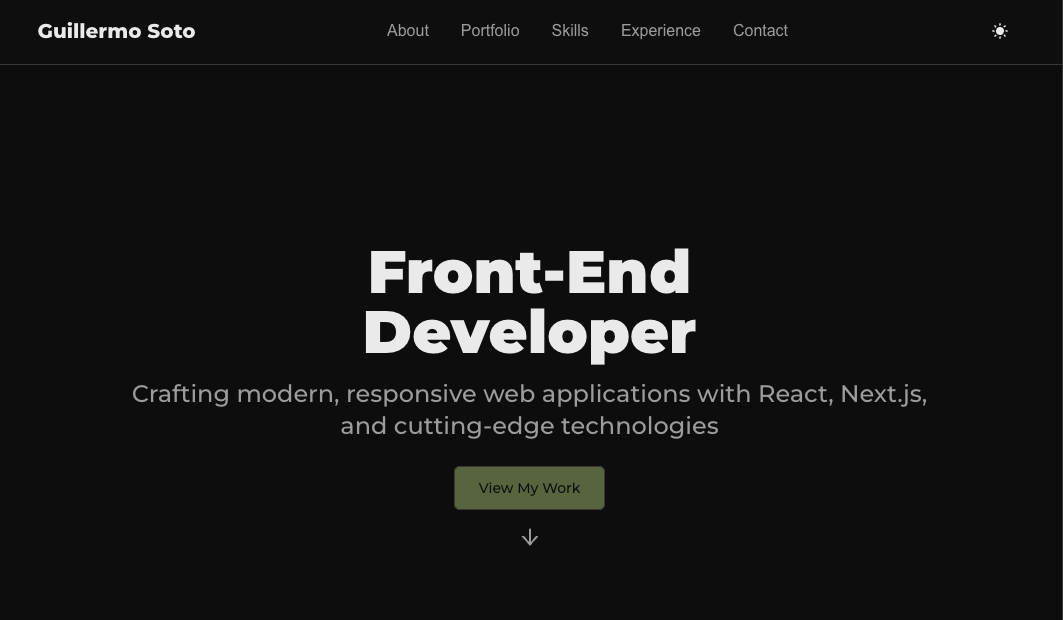The image size is (1063, 620).
Task: Enable the alternate theme via the header icon
Action: point(1000,31)
